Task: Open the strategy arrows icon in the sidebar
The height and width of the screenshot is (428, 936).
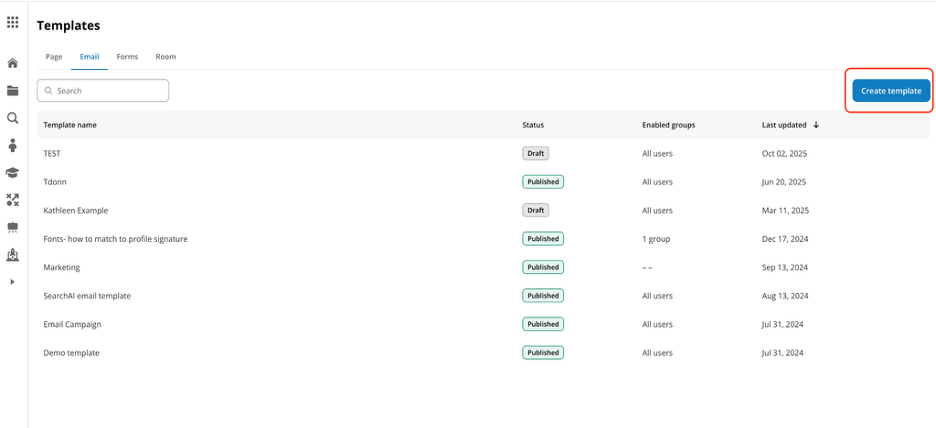Action: point(13,199)
